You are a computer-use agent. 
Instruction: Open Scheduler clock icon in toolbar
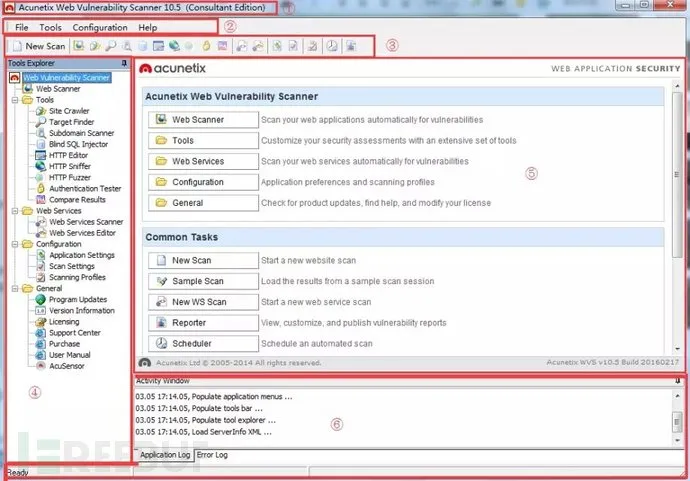[332, 46]
